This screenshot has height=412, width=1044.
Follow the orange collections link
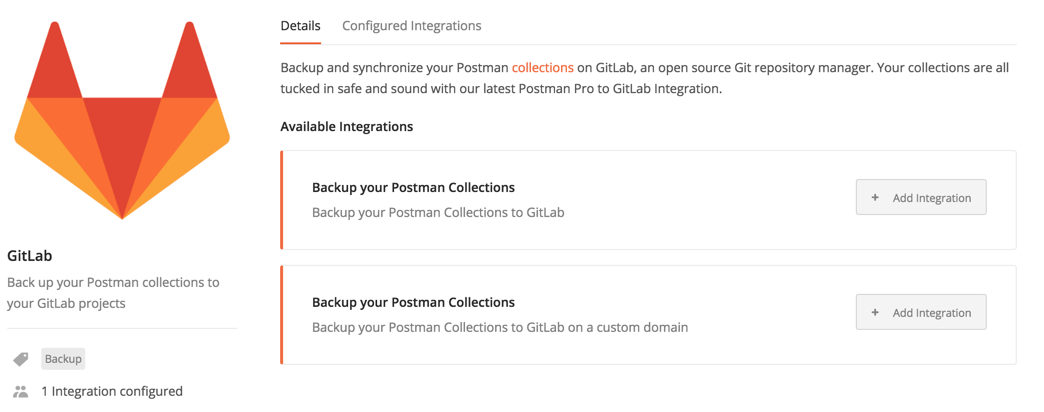tap(542, 68)
